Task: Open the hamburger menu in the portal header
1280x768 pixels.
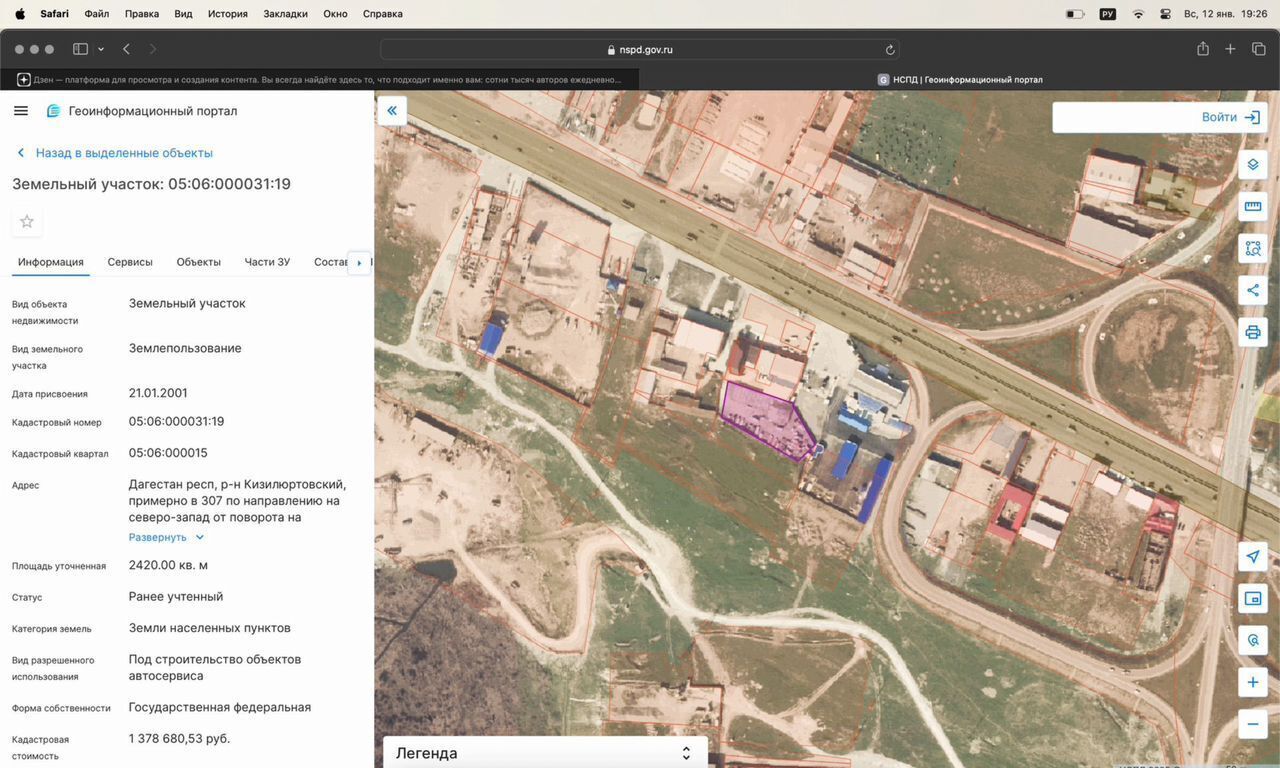Action: pos(21,111)
